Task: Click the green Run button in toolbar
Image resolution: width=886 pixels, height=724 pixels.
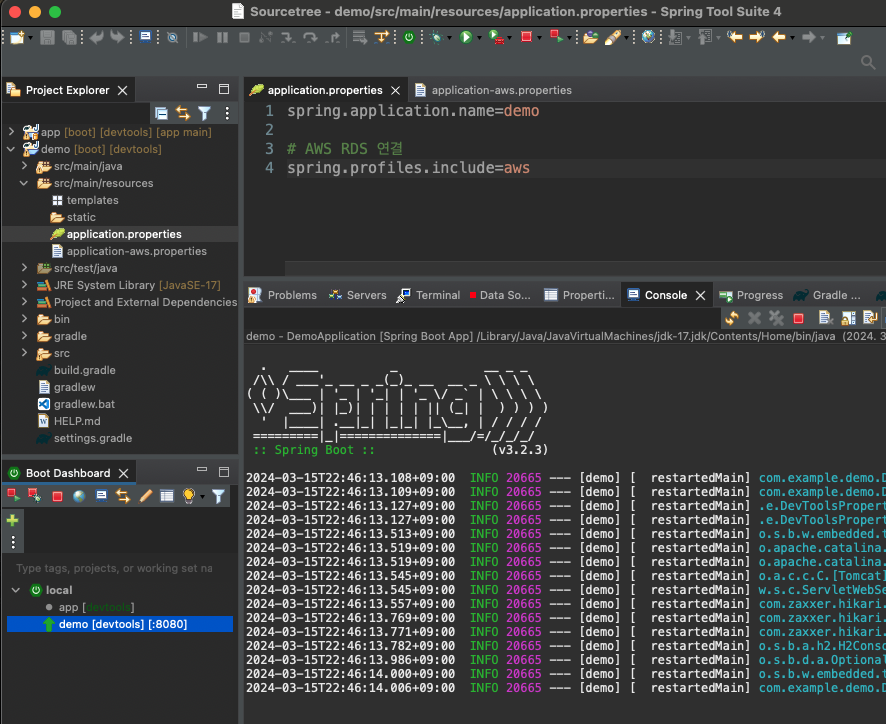Action: tap(466, 37)
